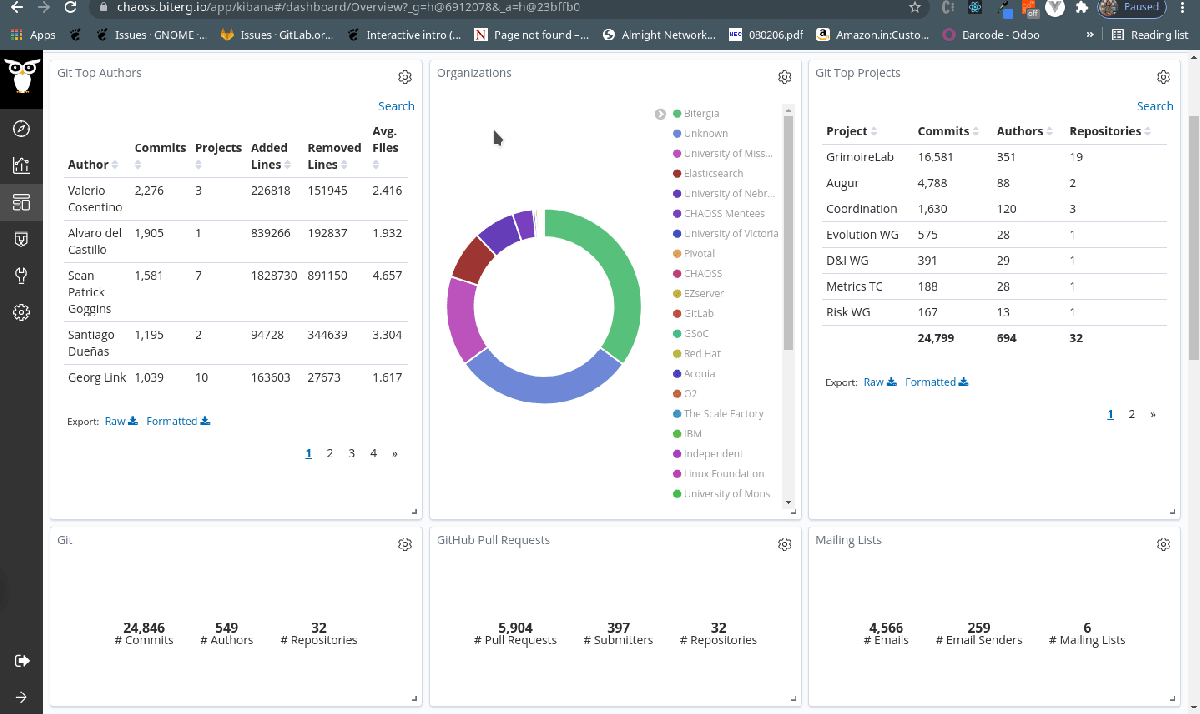Export Git Top Authors as Raw
Viewport: 1200px width, 714px height.
point(121,421)
